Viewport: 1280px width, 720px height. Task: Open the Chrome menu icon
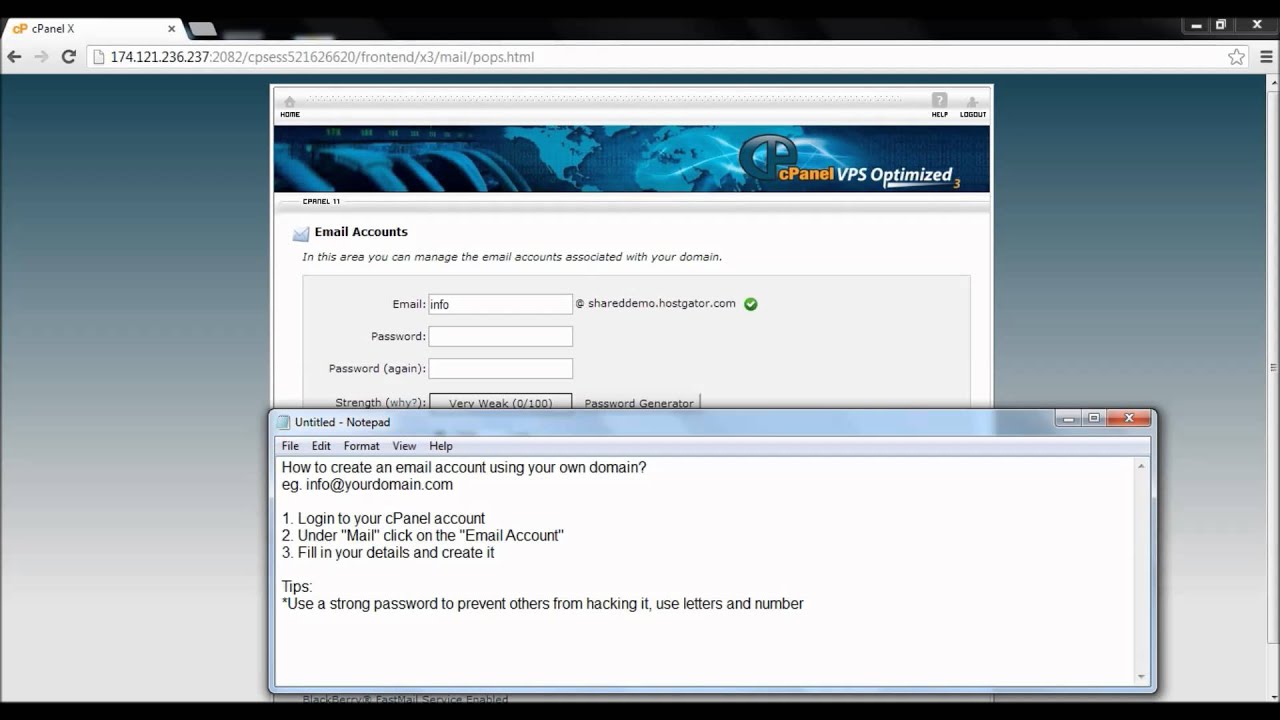(1266, 57)
